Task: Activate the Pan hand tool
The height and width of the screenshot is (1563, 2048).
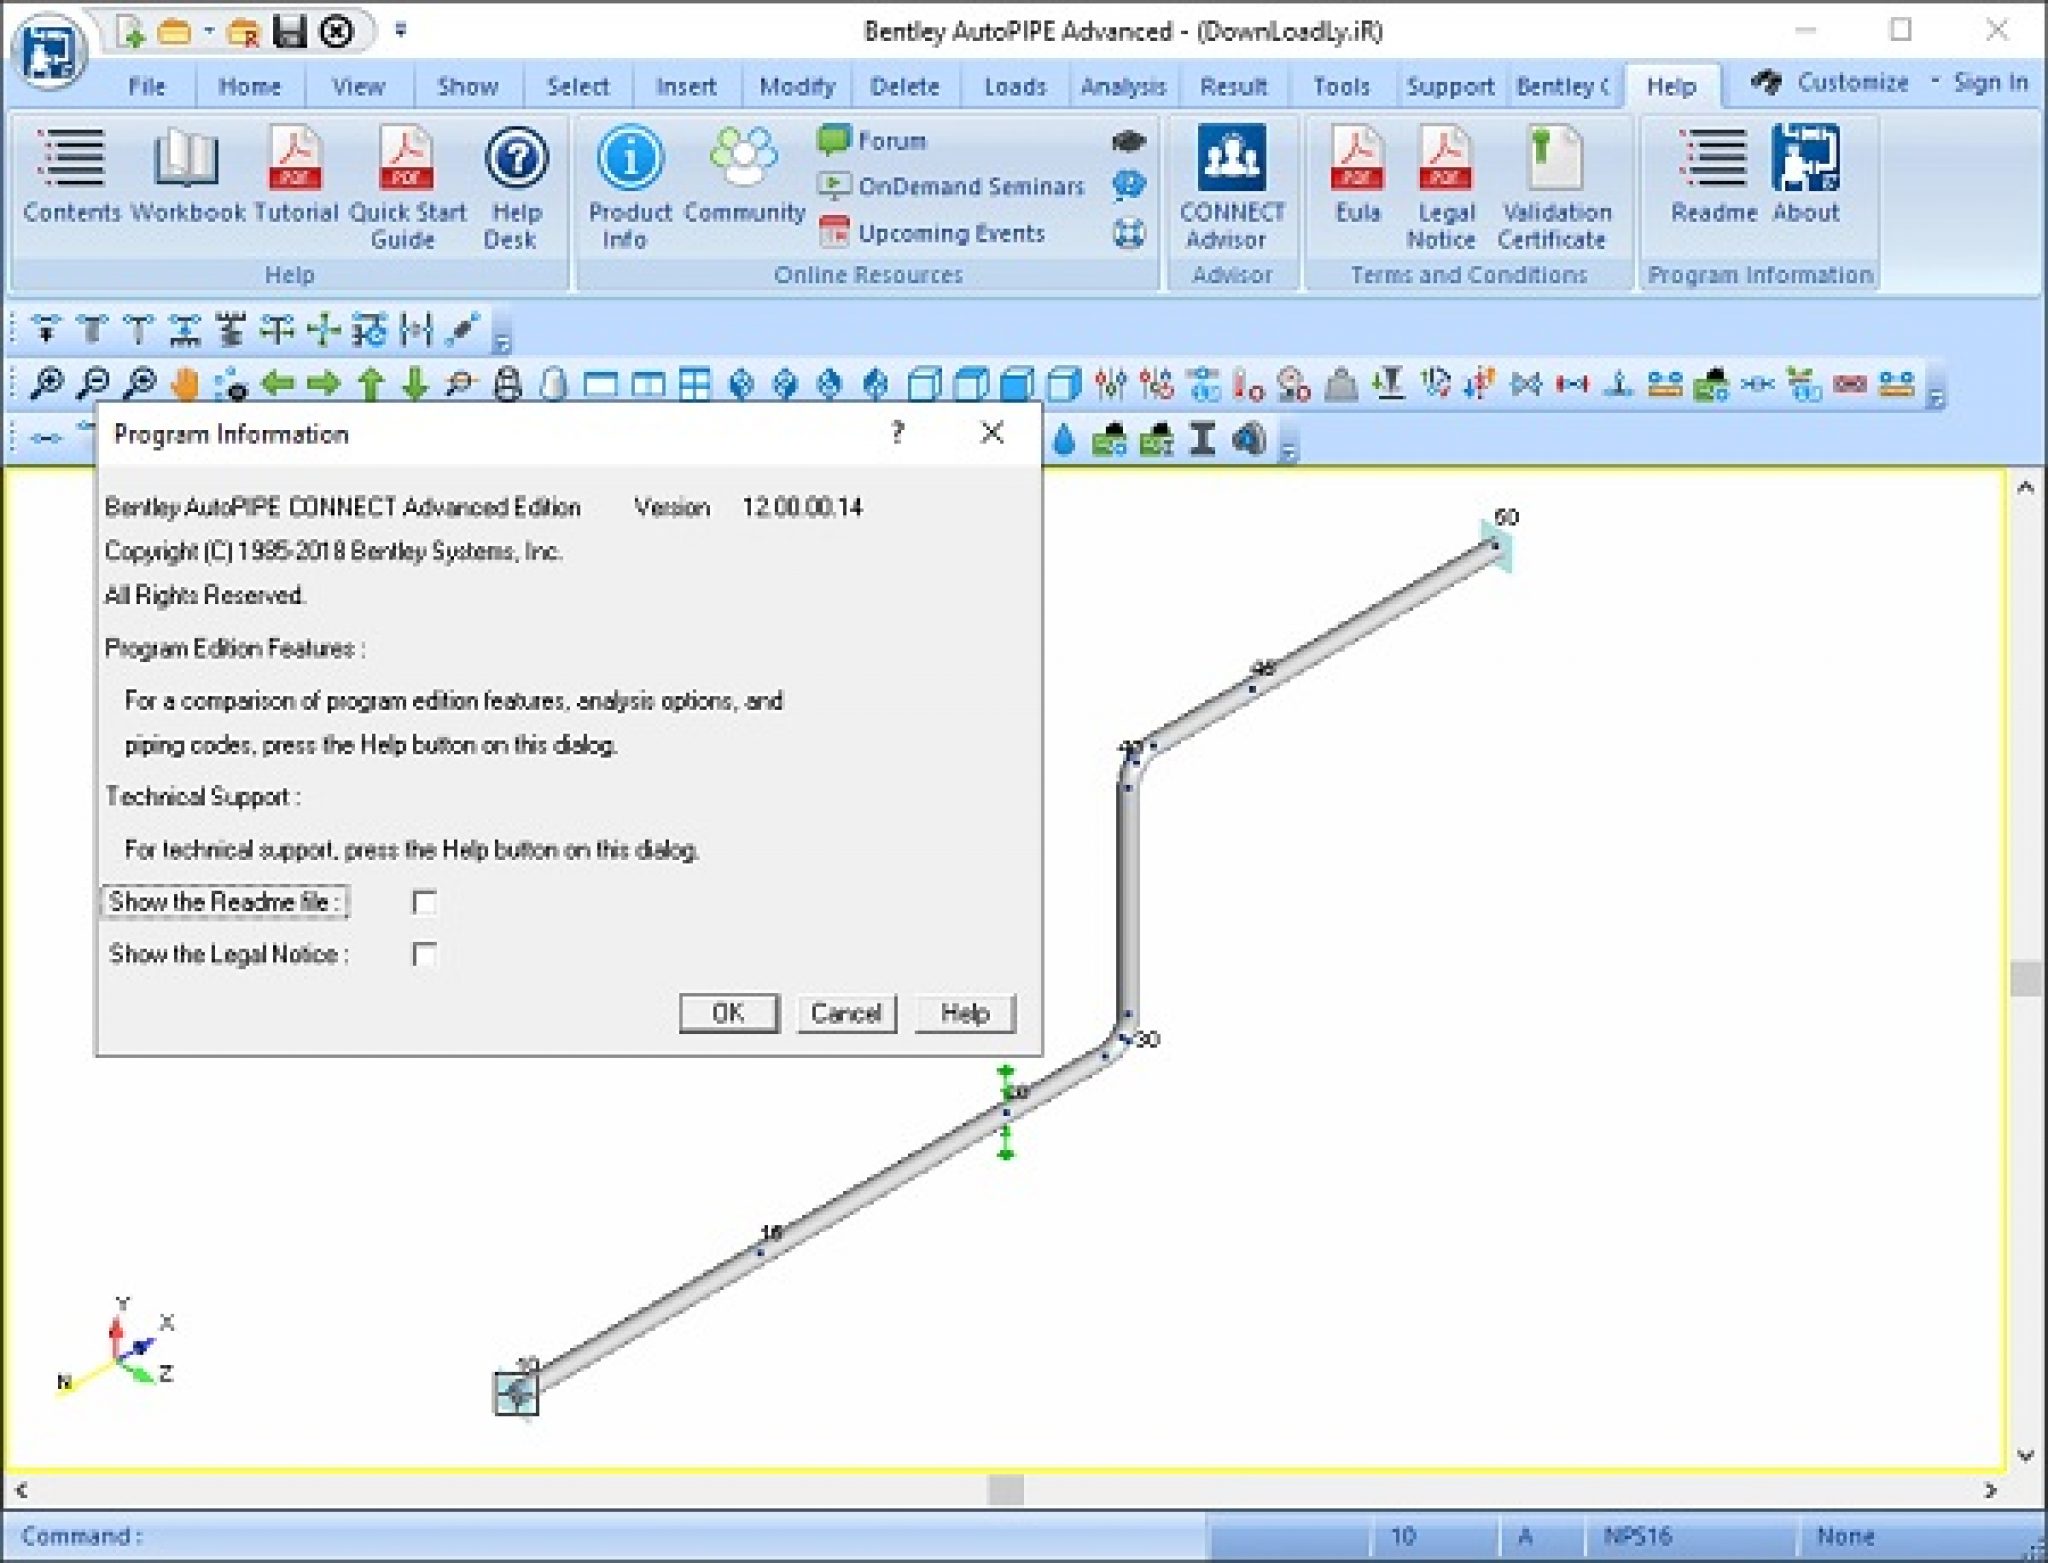Action: pos(185,383)
